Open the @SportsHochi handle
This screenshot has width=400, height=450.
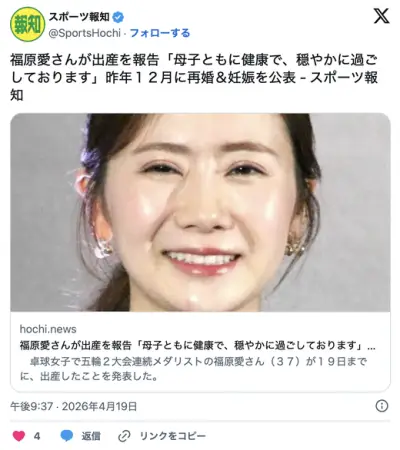(85, 33)
